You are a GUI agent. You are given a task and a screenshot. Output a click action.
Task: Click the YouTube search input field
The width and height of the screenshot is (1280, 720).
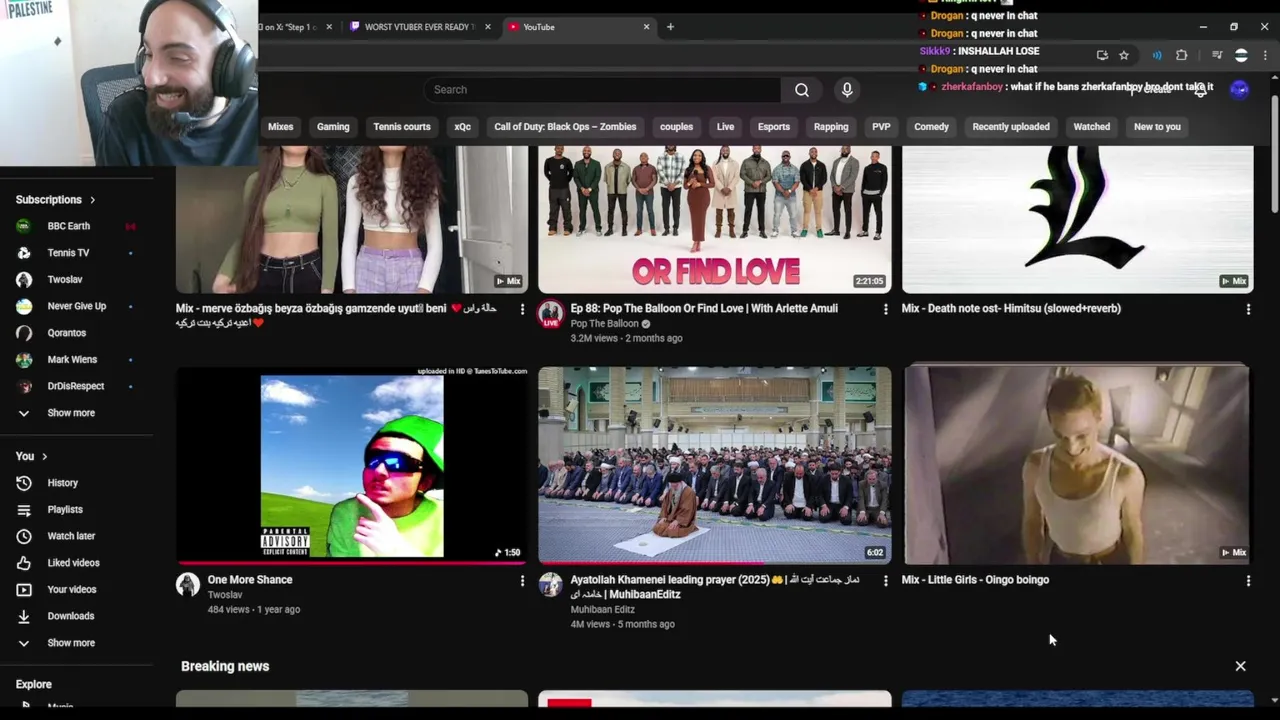pyautogui.click(x=602, y=90)
